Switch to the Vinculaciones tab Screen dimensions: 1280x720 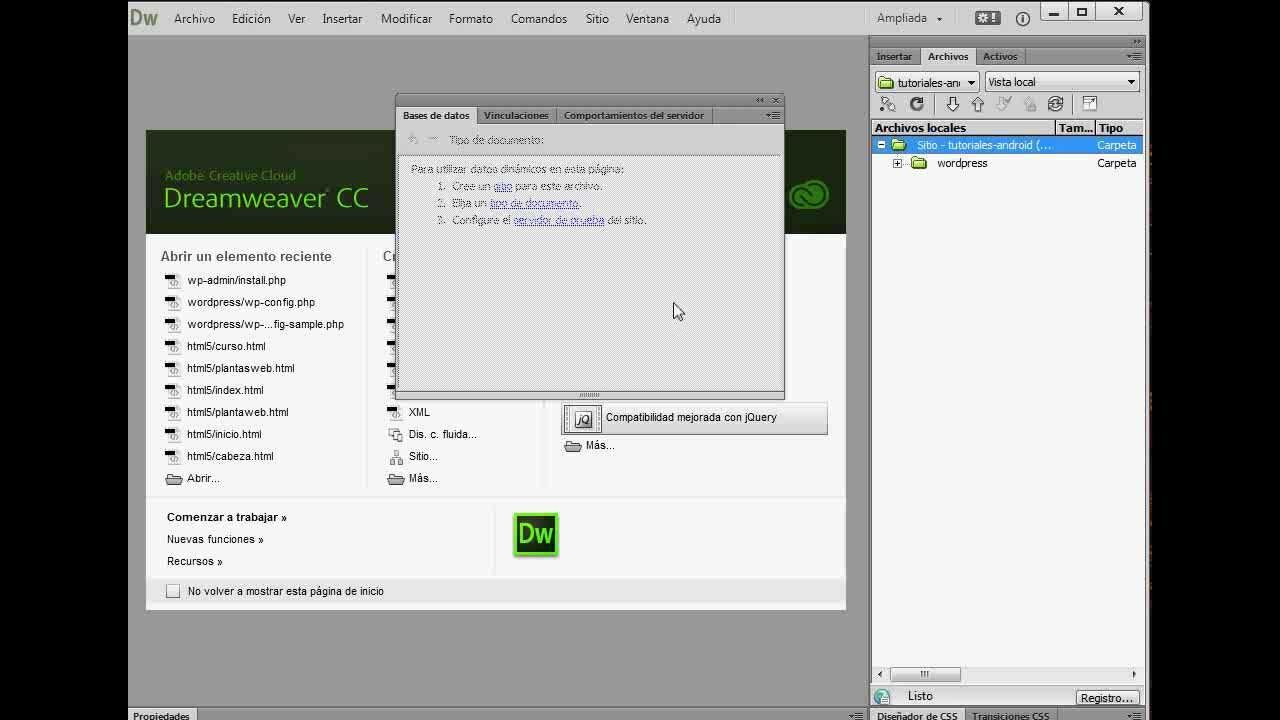pos(516,115)
